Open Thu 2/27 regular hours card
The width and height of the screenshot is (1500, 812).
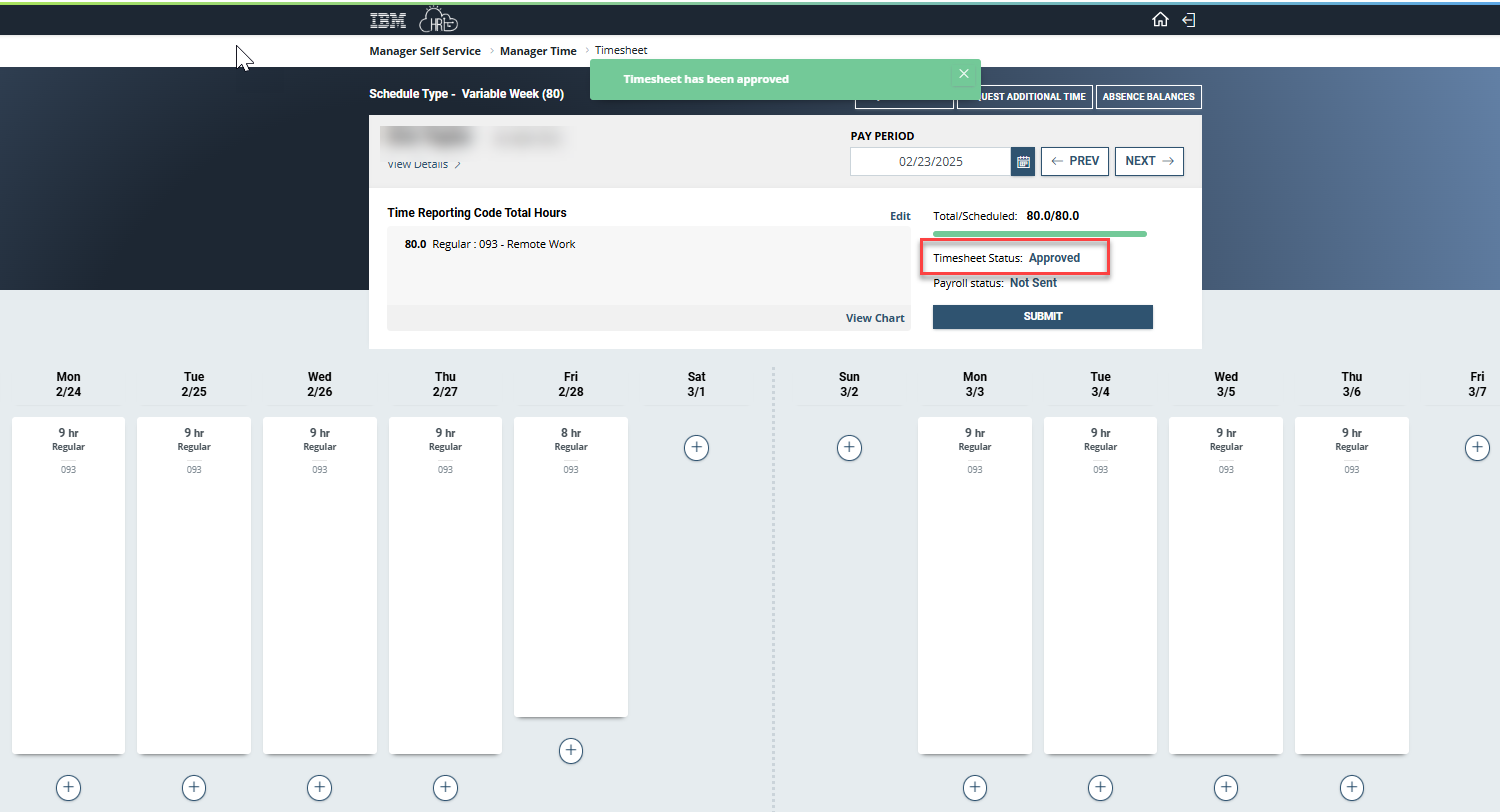(445, 585)
